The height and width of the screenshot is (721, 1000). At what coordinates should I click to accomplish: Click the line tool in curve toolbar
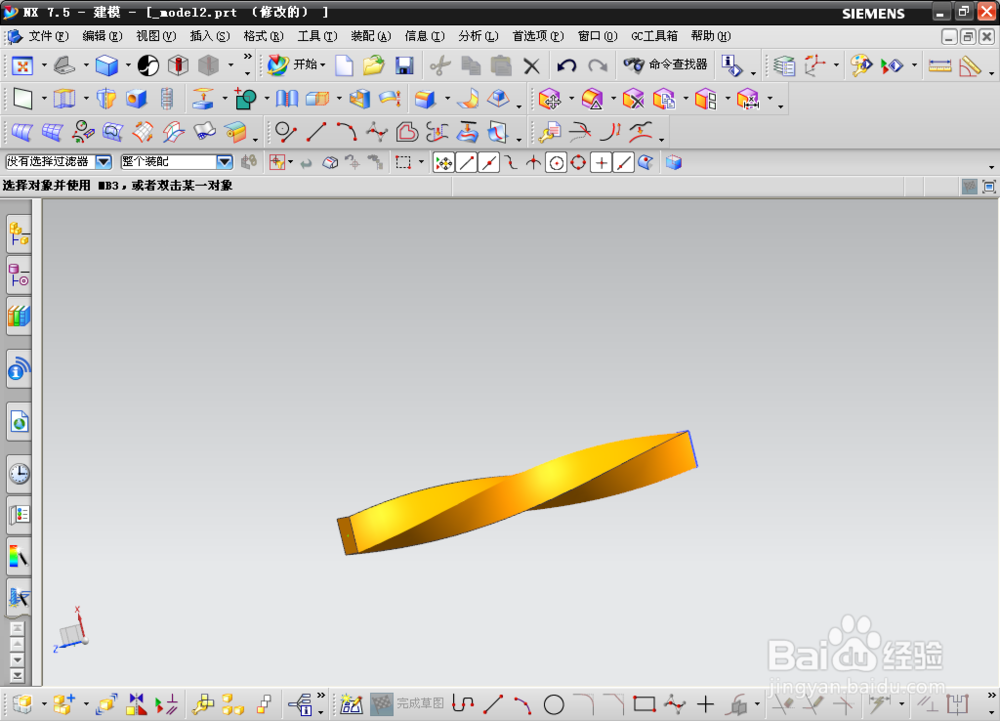click(316, 132)
